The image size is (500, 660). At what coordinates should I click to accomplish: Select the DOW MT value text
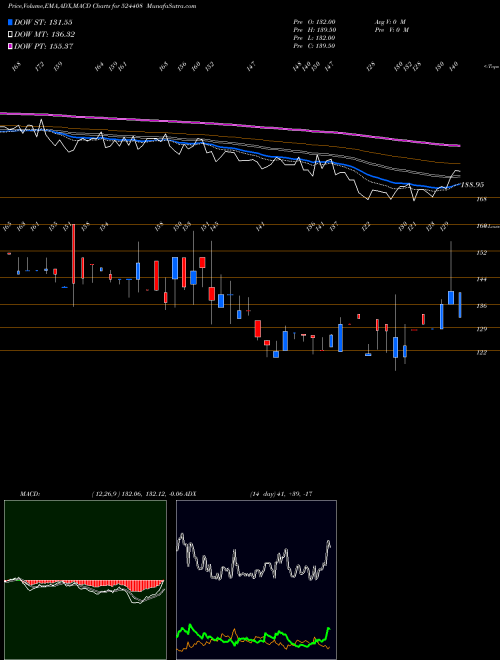[62, 34]
